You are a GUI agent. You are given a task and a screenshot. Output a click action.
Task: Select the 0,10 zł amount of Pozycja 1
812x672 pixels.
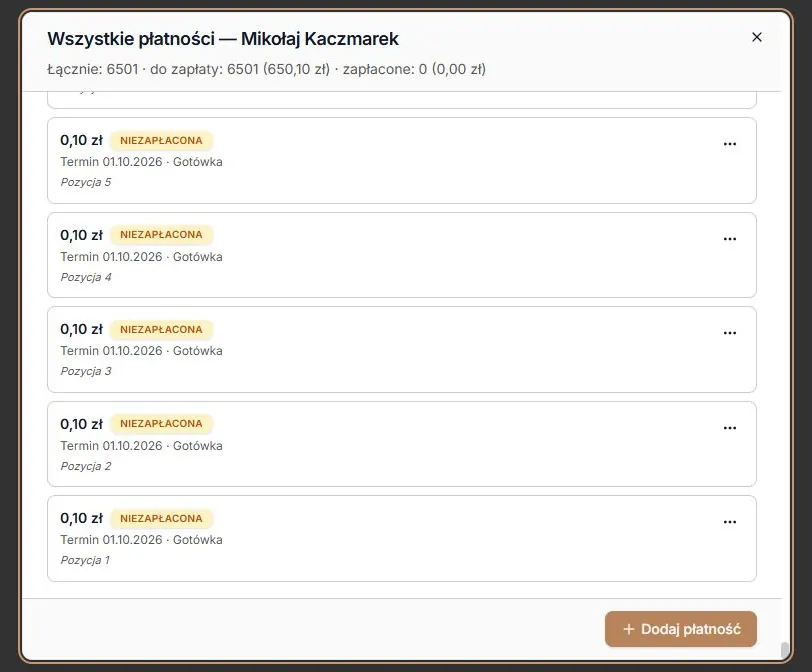point(81,518)
